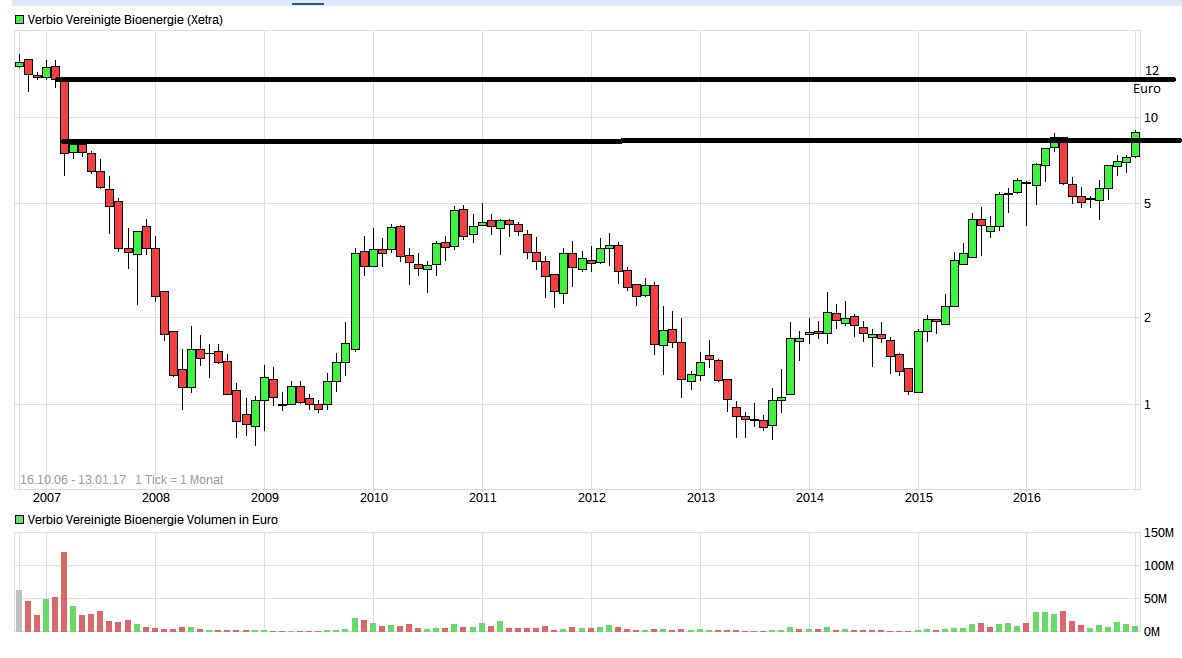Jump to the 2010 year label on the time axis
1182x658 pixels.
[x=373, y=497]
